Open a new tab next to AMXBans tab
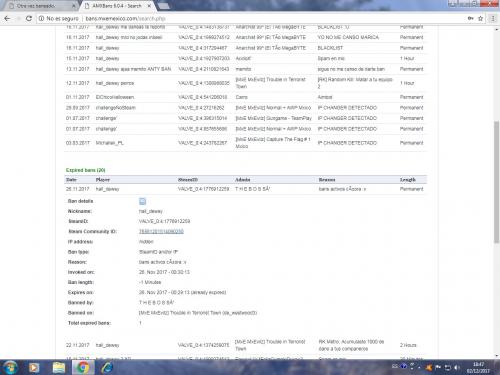Viewport: 500px width, 375px height. tap(163, 6)
